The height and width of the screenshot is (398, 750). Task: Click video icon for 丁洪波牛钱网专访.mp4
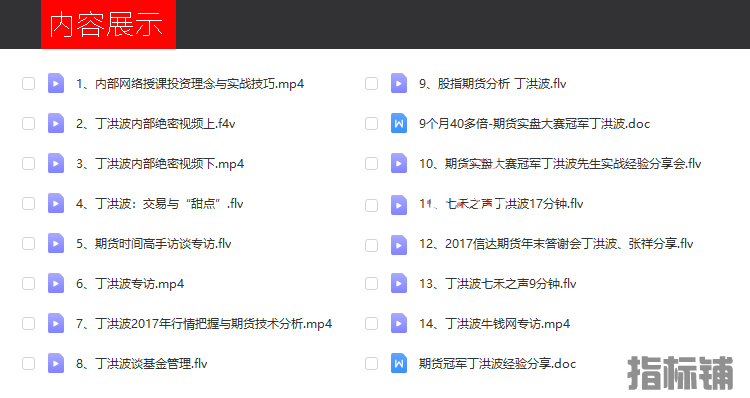coord(399,323)
